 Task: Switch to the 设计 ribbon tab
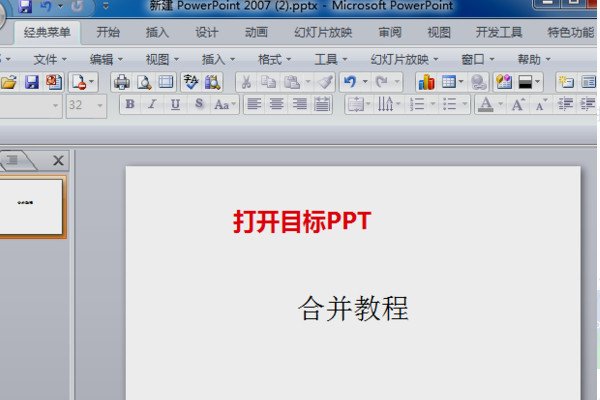(207, 33)
